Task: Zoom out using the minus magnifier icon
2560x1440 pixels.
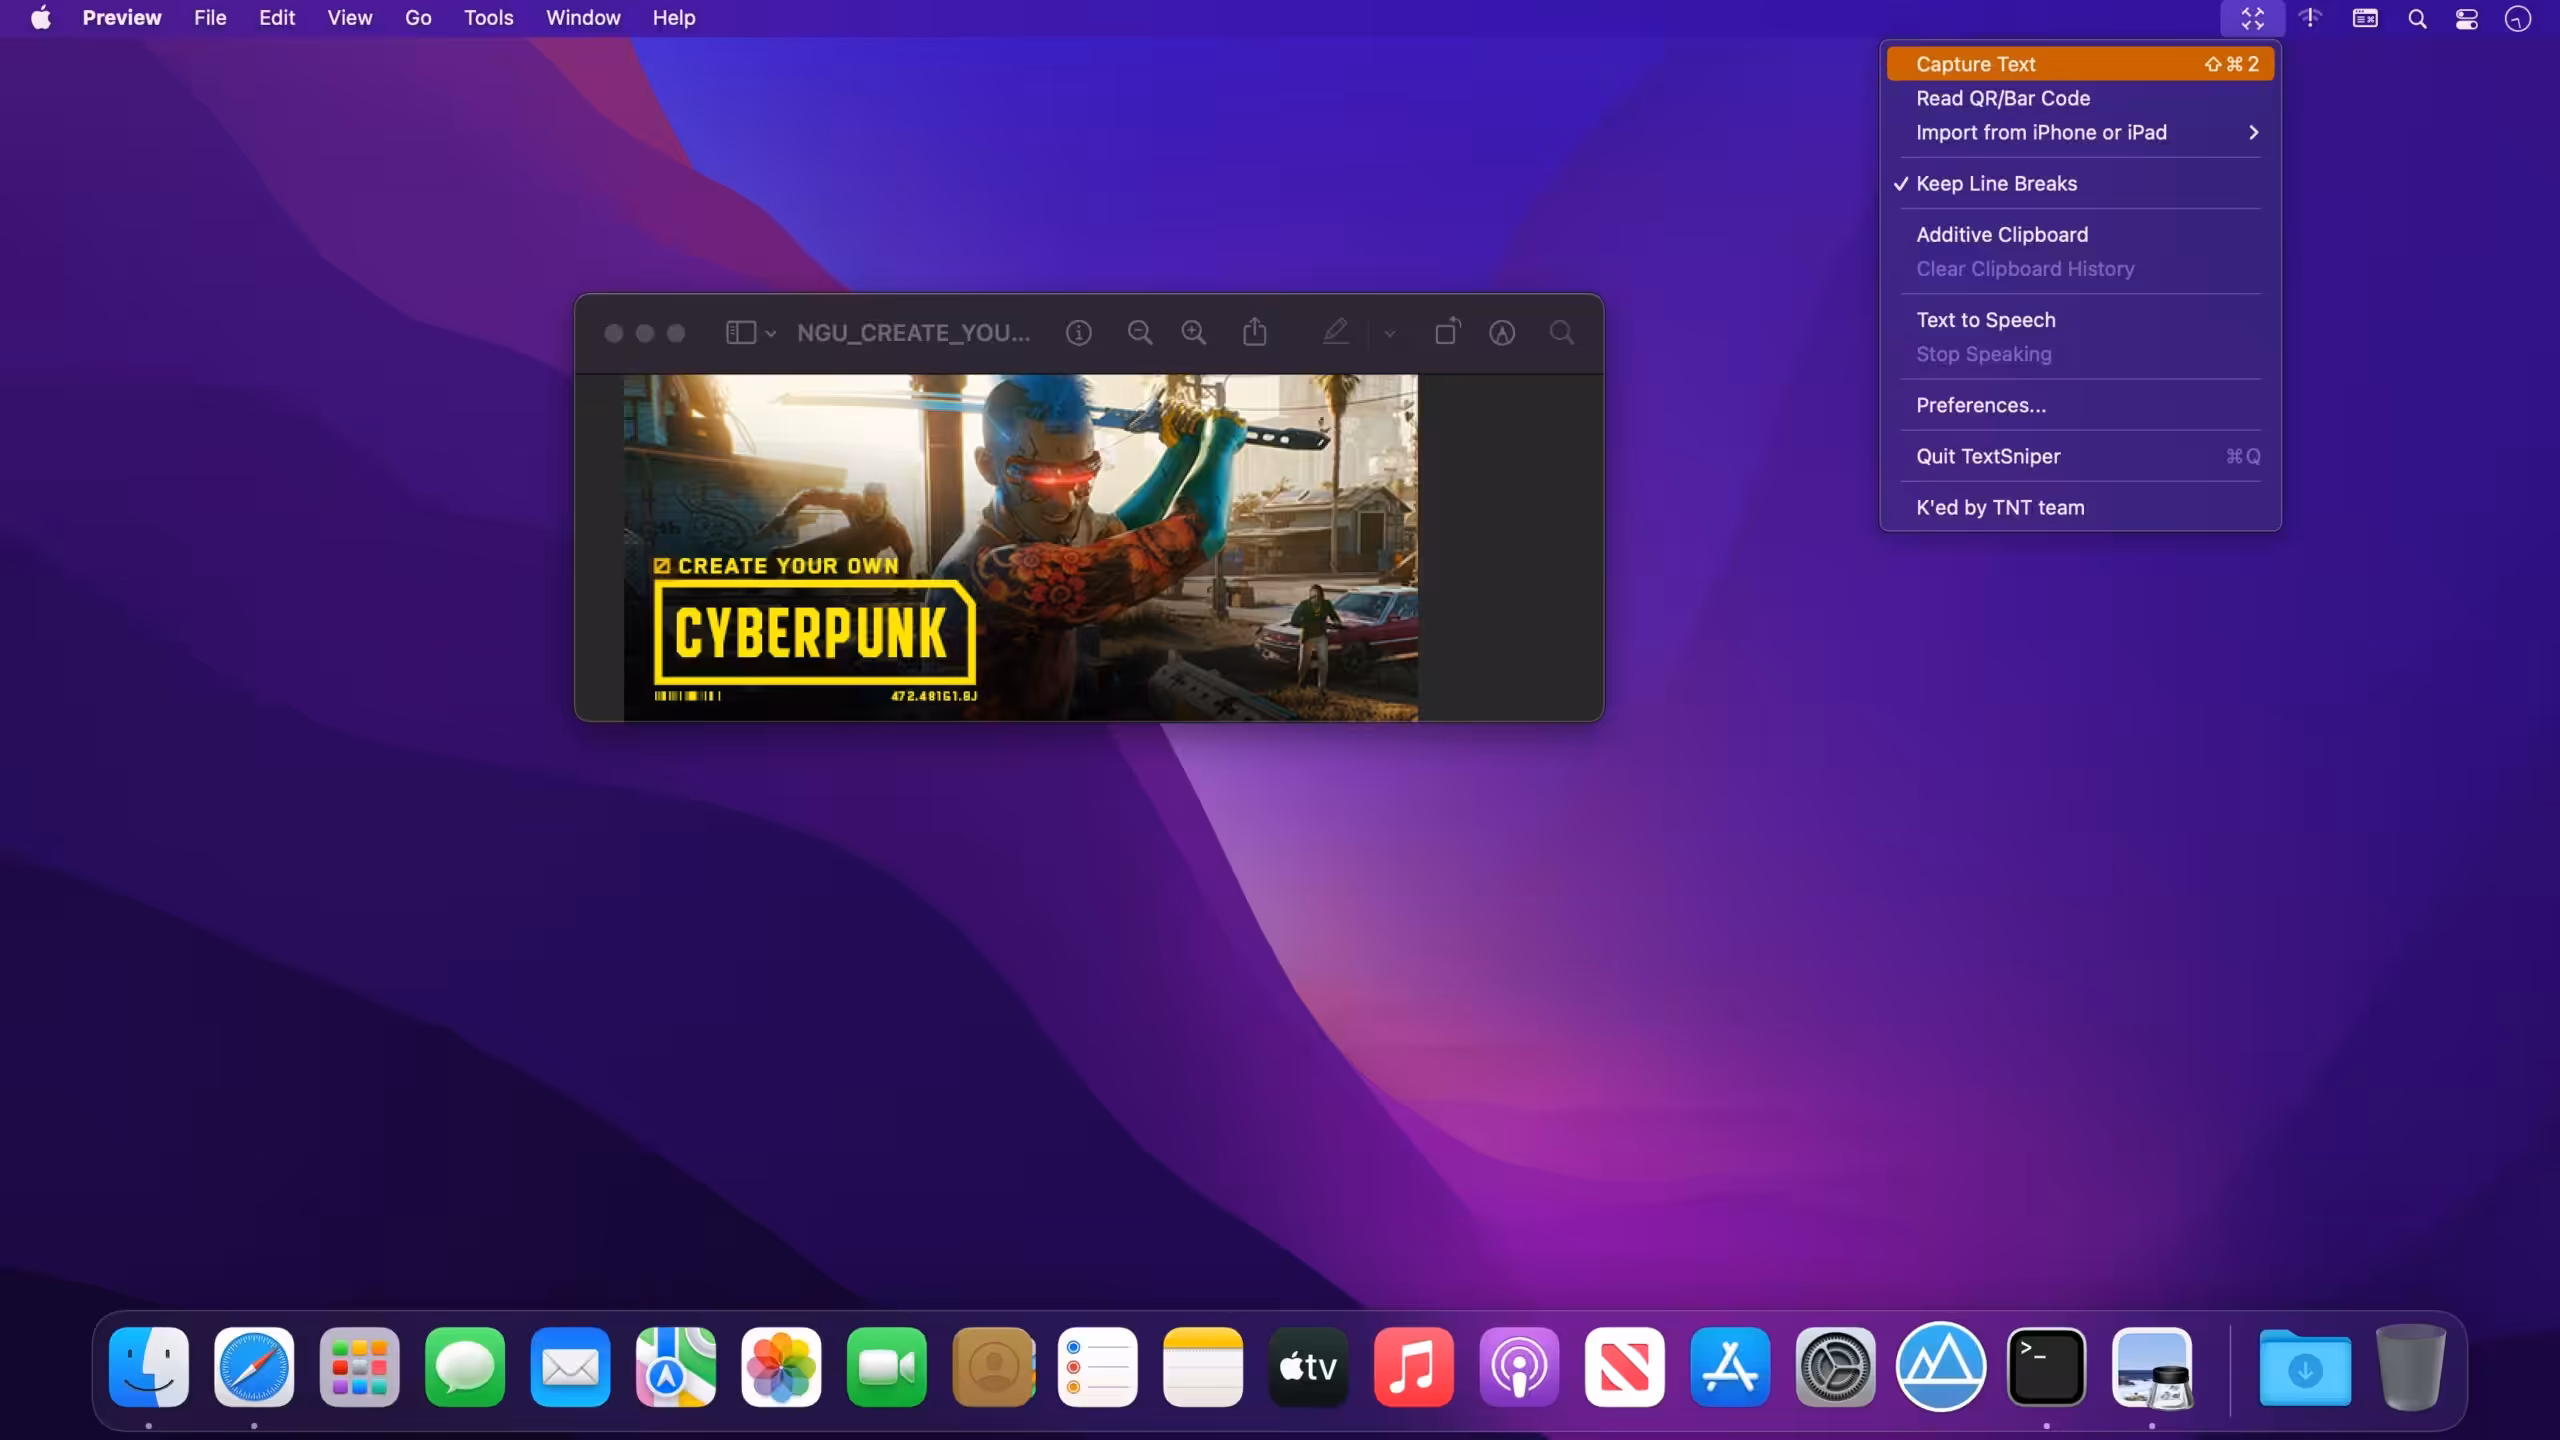Action: pos(1139,333)
